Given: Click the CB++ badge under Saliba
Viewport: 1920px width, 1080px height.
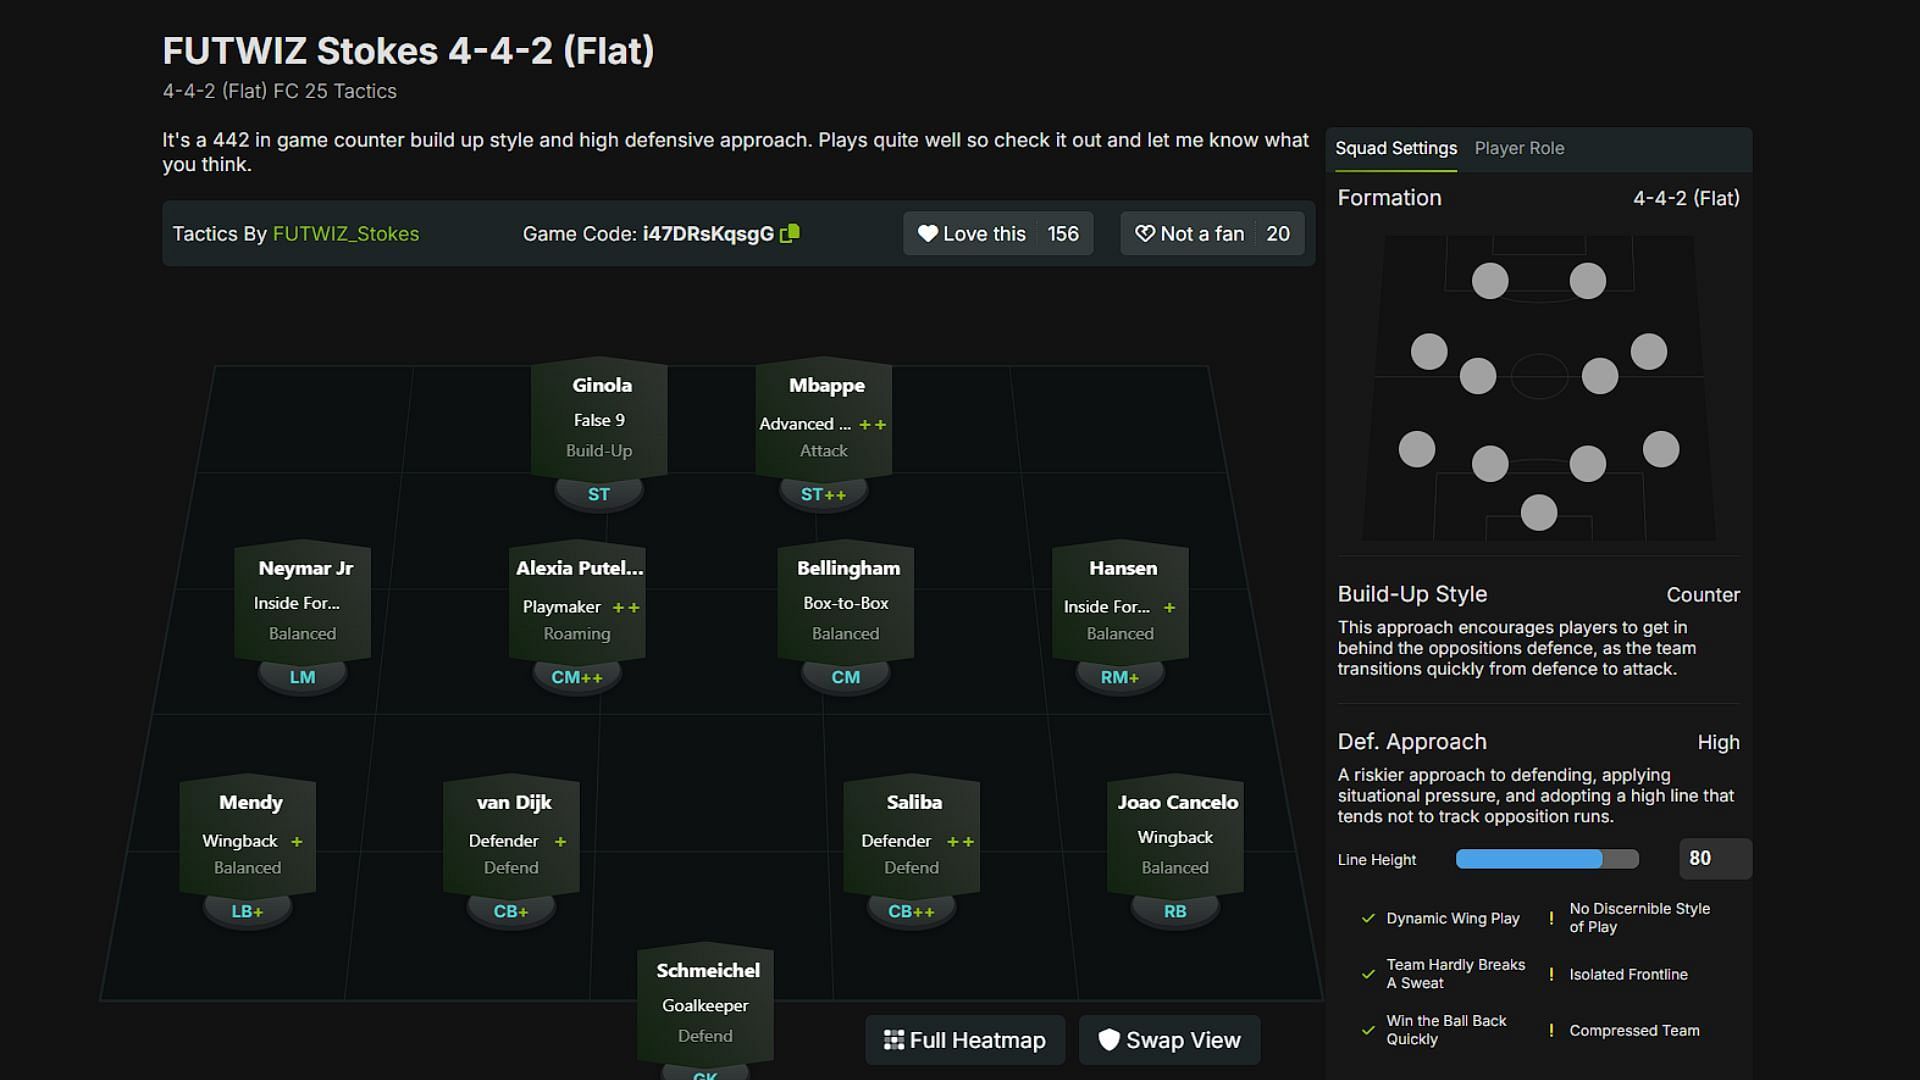Looking at the screenshot, I should click(911, 911).
